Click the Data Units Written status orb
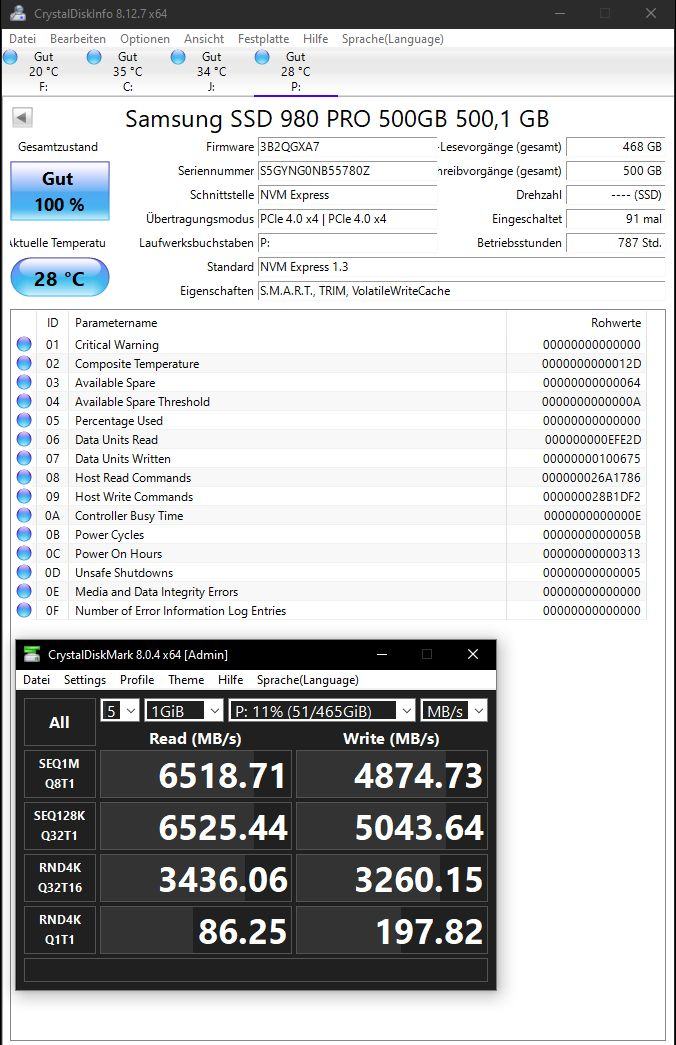The height and width of the screenshot is (1045, 676). pos(24,458)
